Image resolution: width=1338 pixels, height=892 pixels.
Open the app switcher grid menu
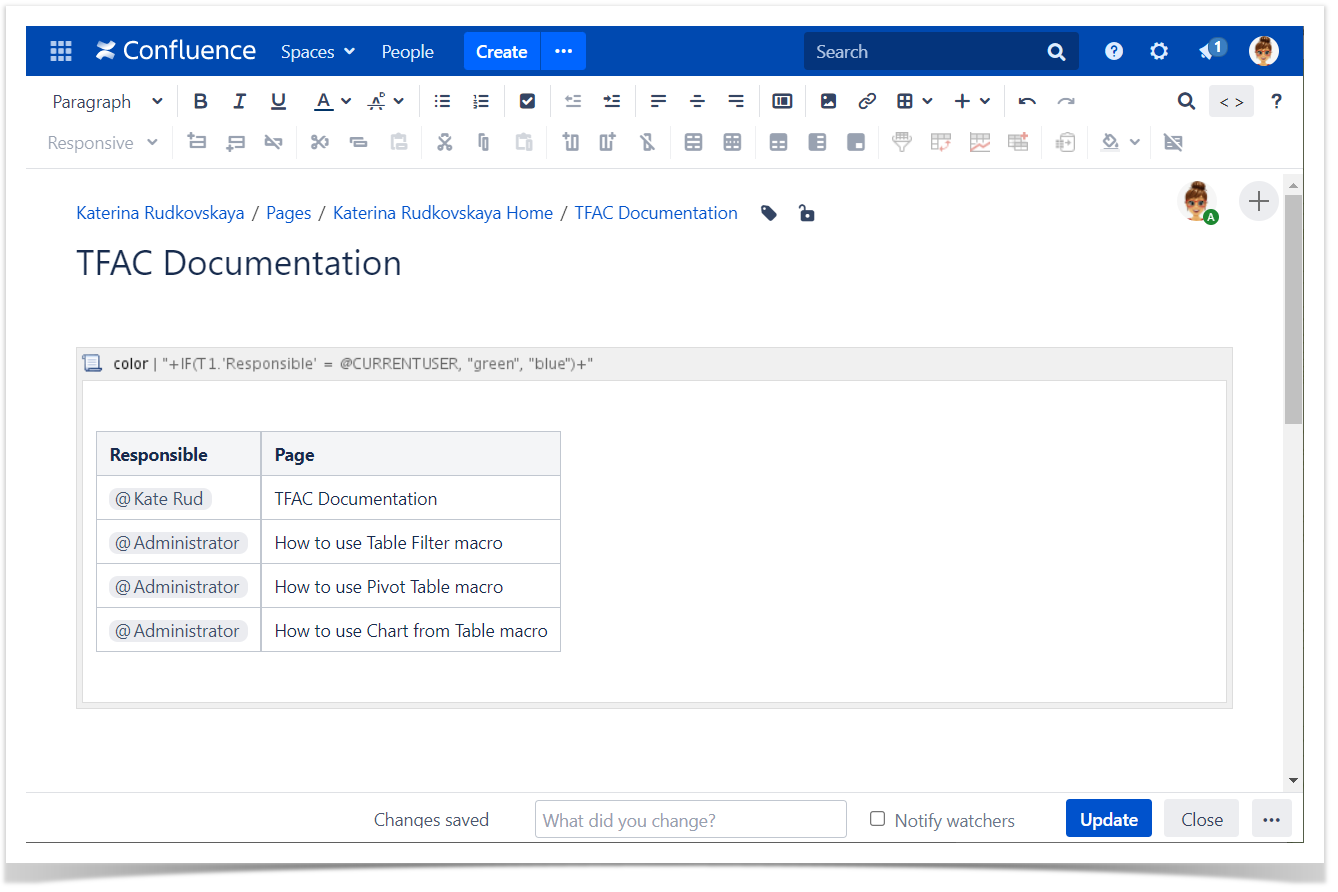coord(61,52)
